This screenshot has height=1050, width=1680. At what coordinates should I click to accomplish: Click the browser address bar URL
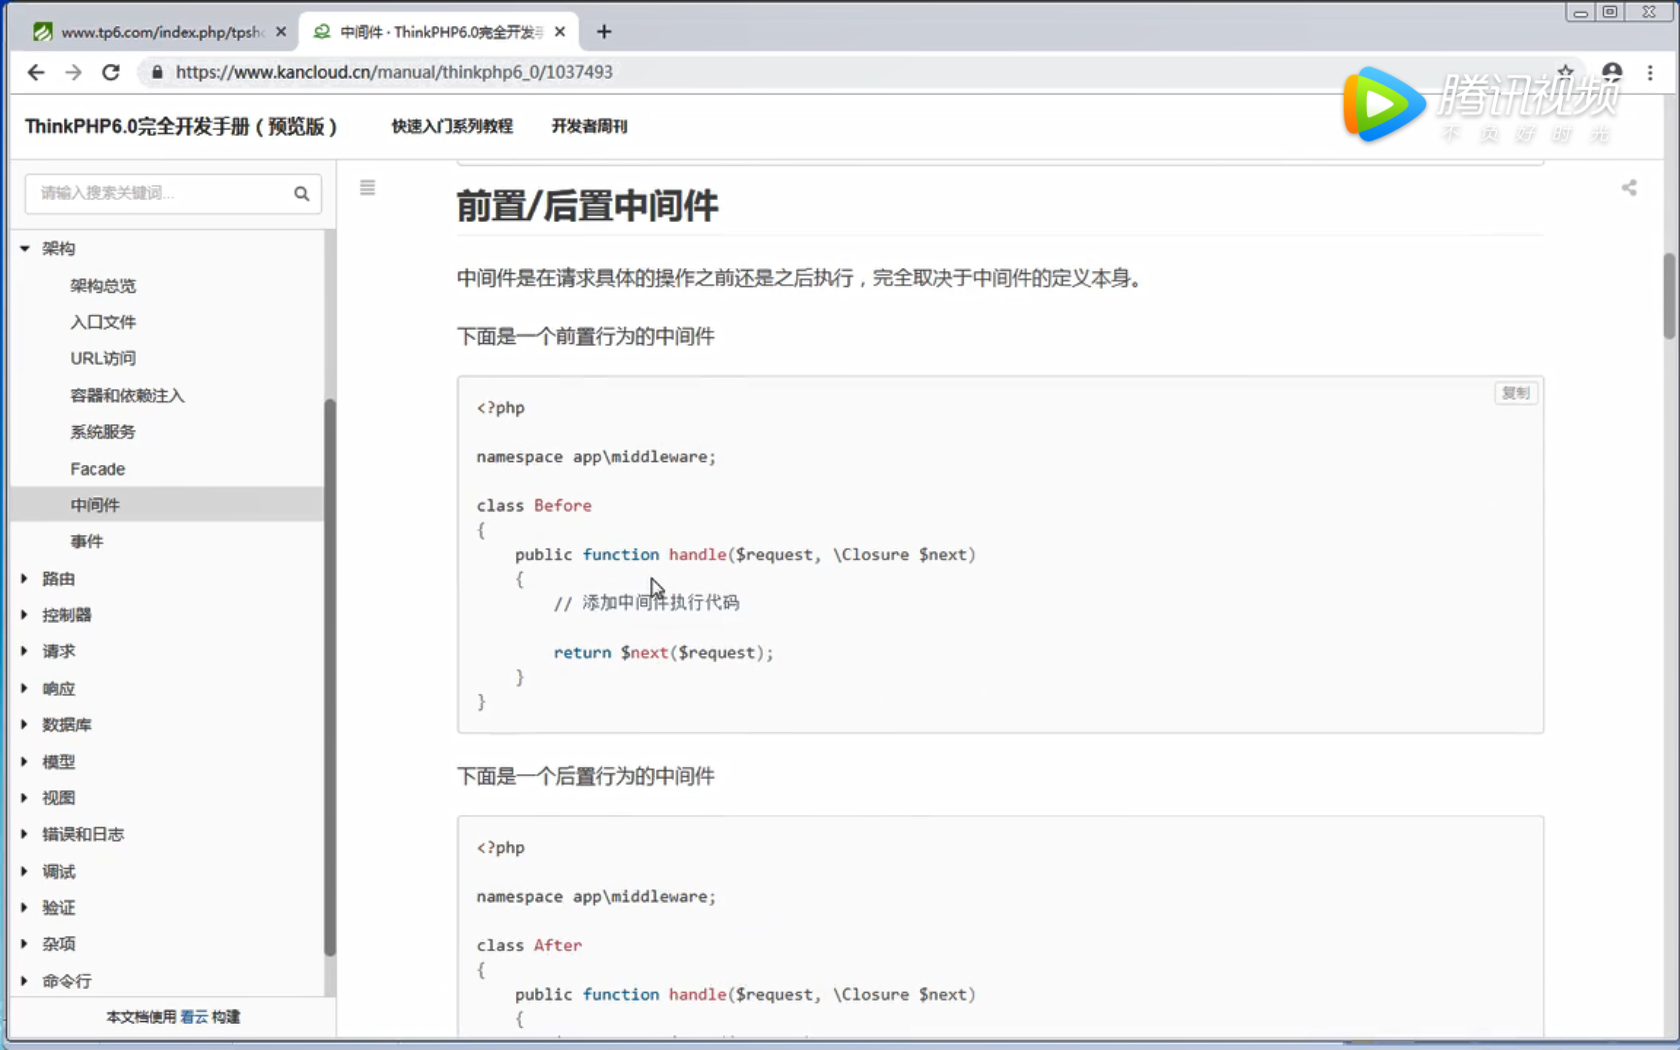point(394,72)
